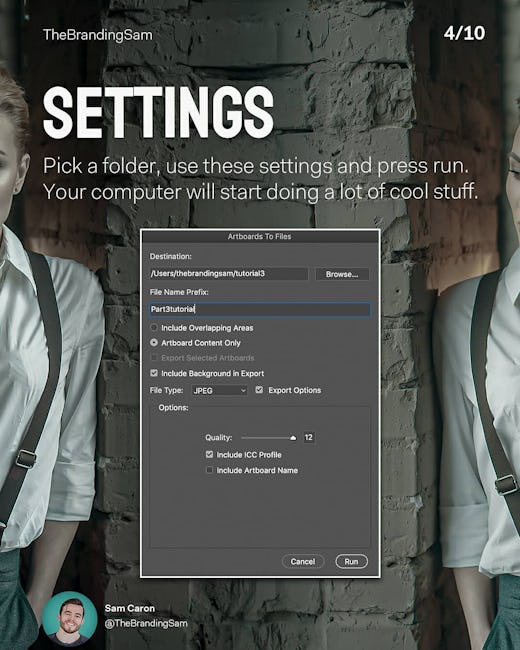Click the Browse... button

pos(342,274)
